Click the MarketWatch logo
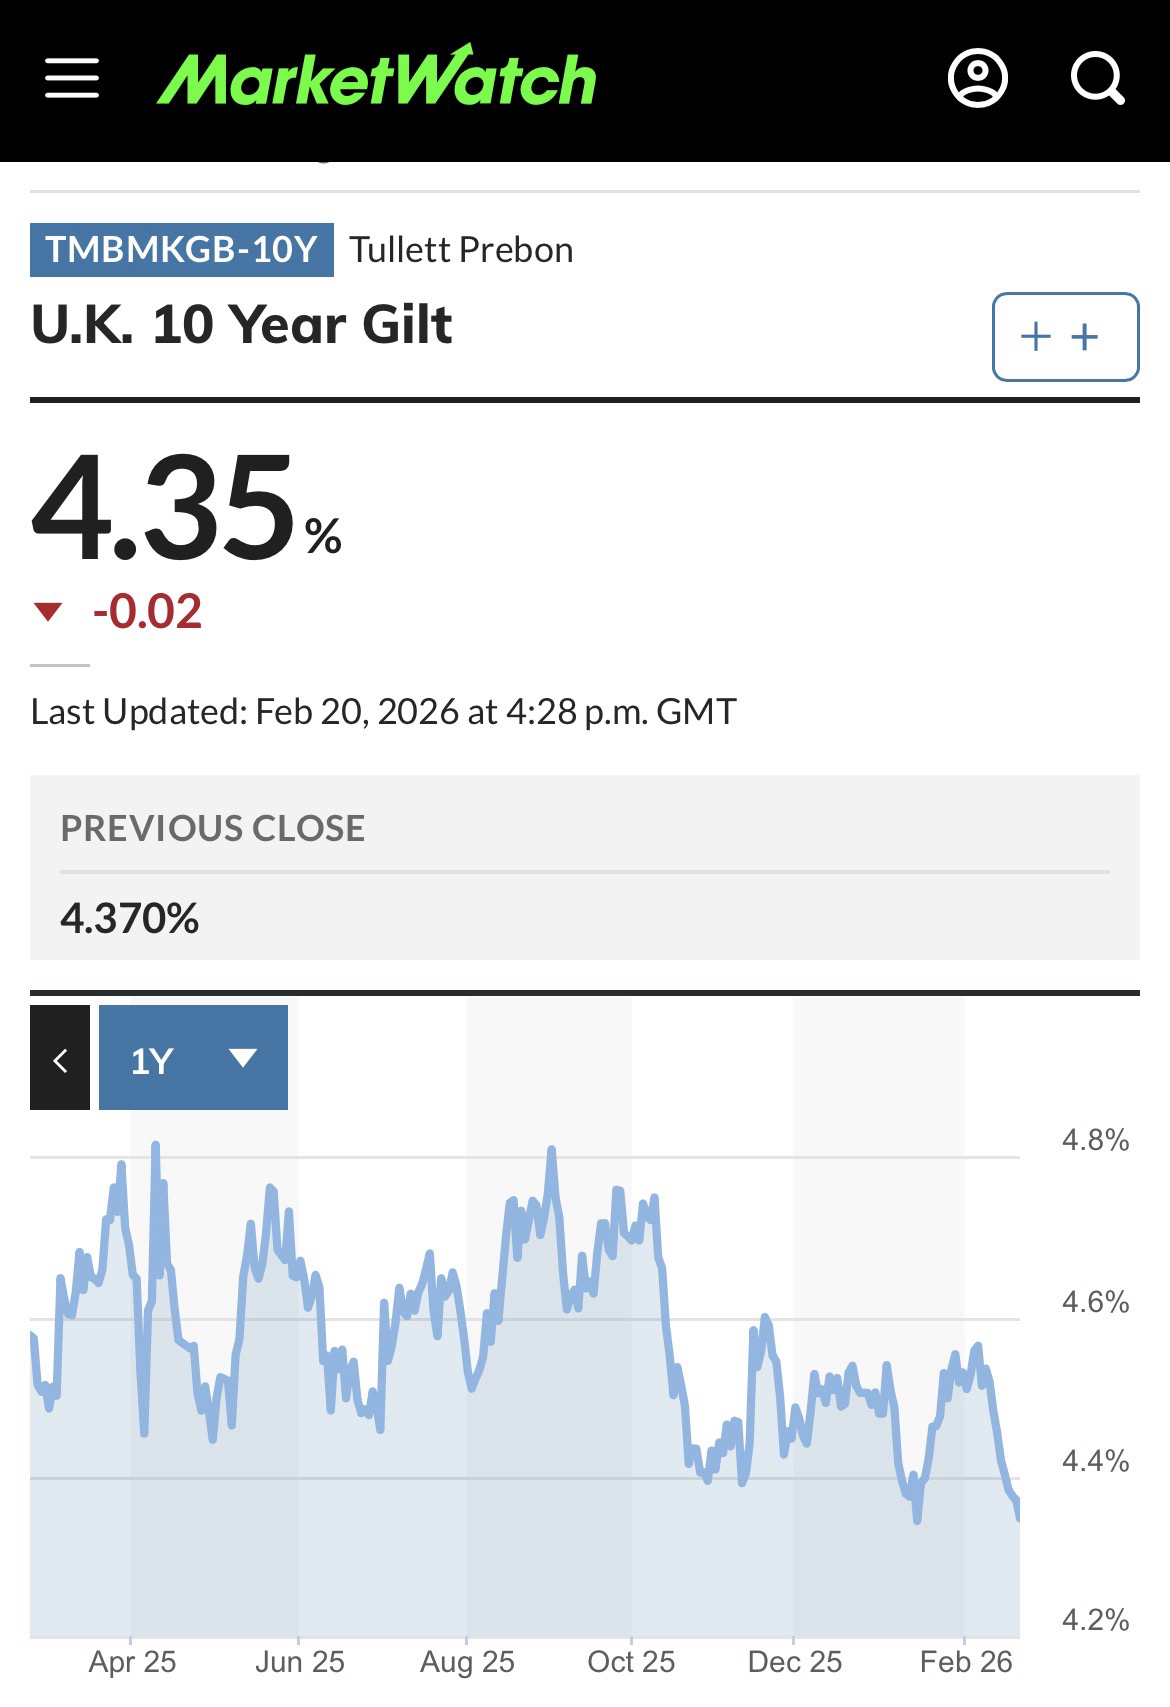This screenshot has height=1707, width=1170. pos(376,77)
